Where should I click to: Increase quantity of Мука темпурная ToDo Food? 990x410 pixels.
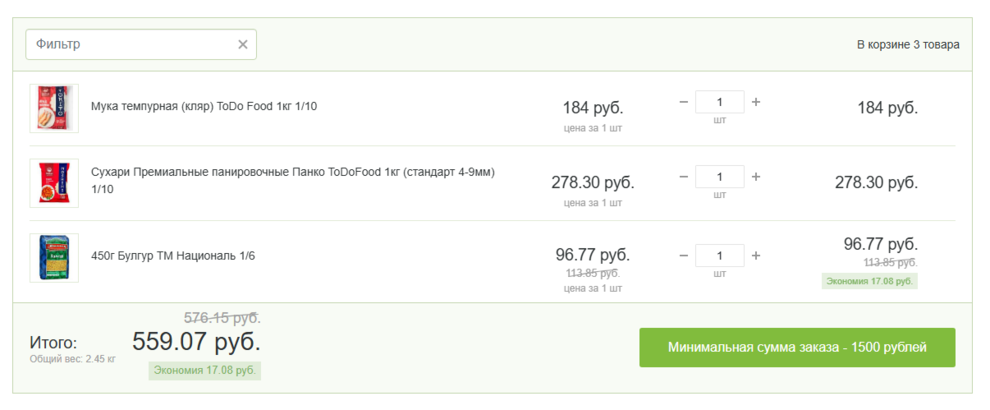coord(756,102)
